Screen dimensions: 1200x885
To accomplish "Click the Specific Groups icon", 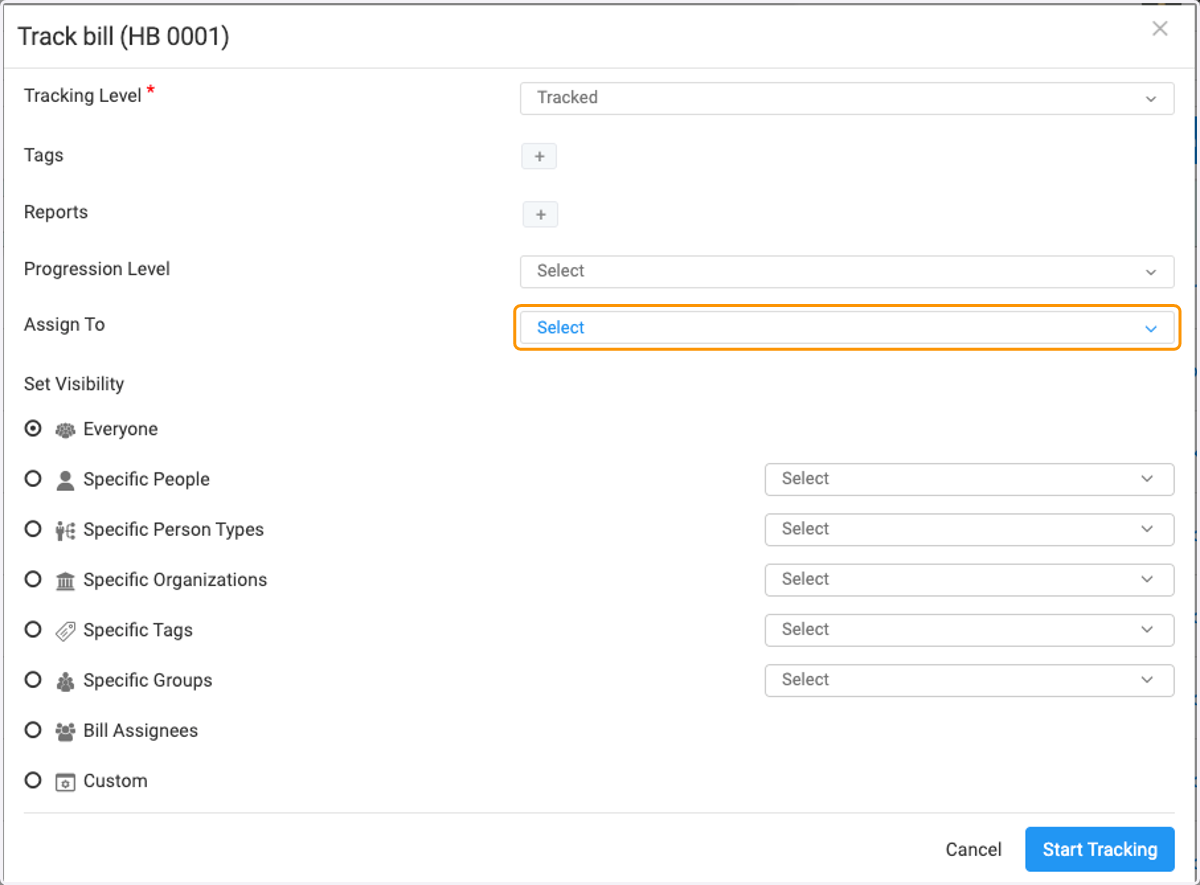I will tap(65, 681).
